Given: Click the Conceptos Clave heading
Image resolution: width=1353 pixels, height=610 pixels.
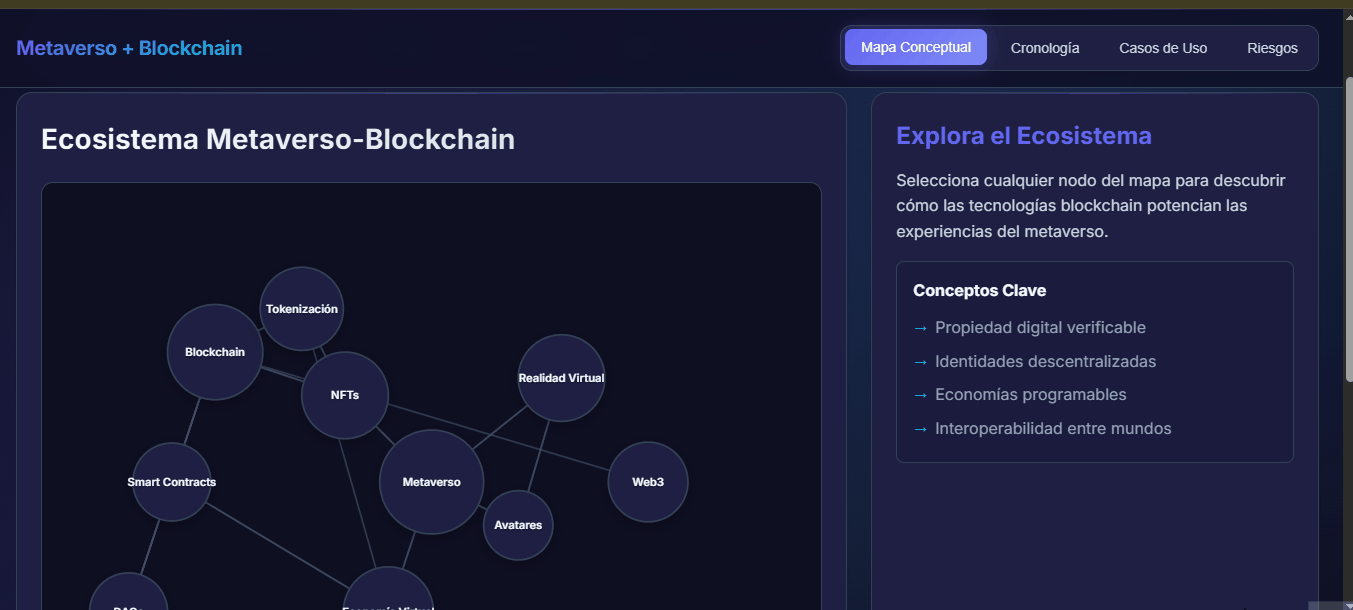Looking at the screenshot, I should pyautogui.click(x=980, y=291).
